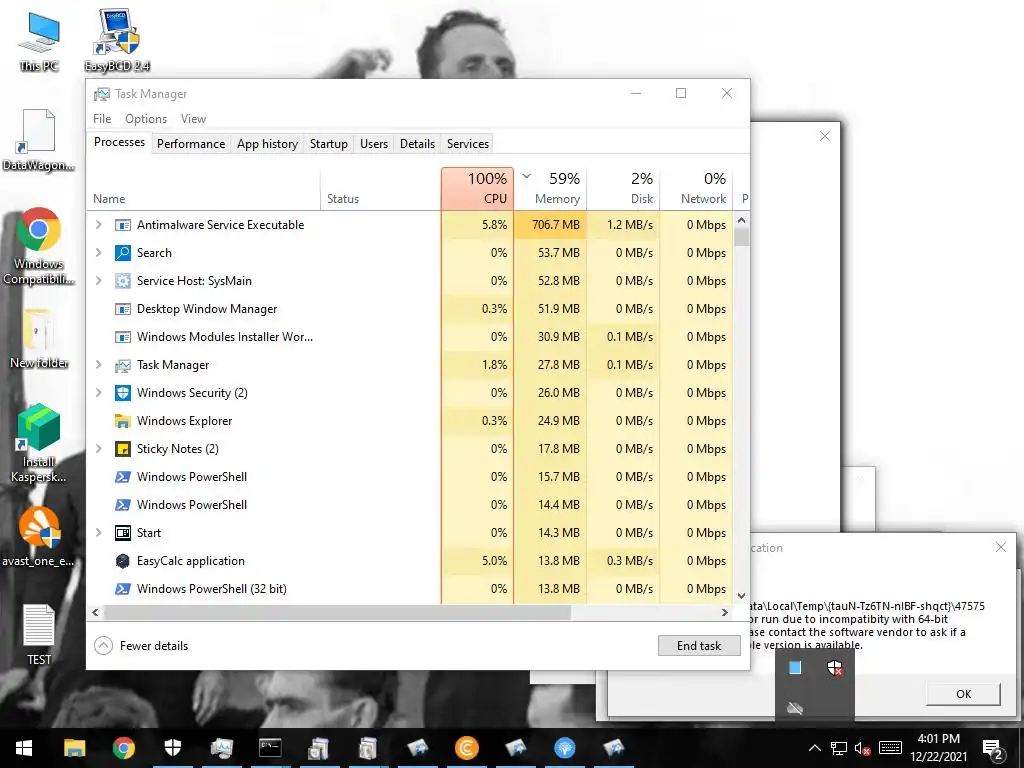This screenshot has height=768, width=1024.
Task: Sort processes by the CPU column
Action: tap(477, 189)
